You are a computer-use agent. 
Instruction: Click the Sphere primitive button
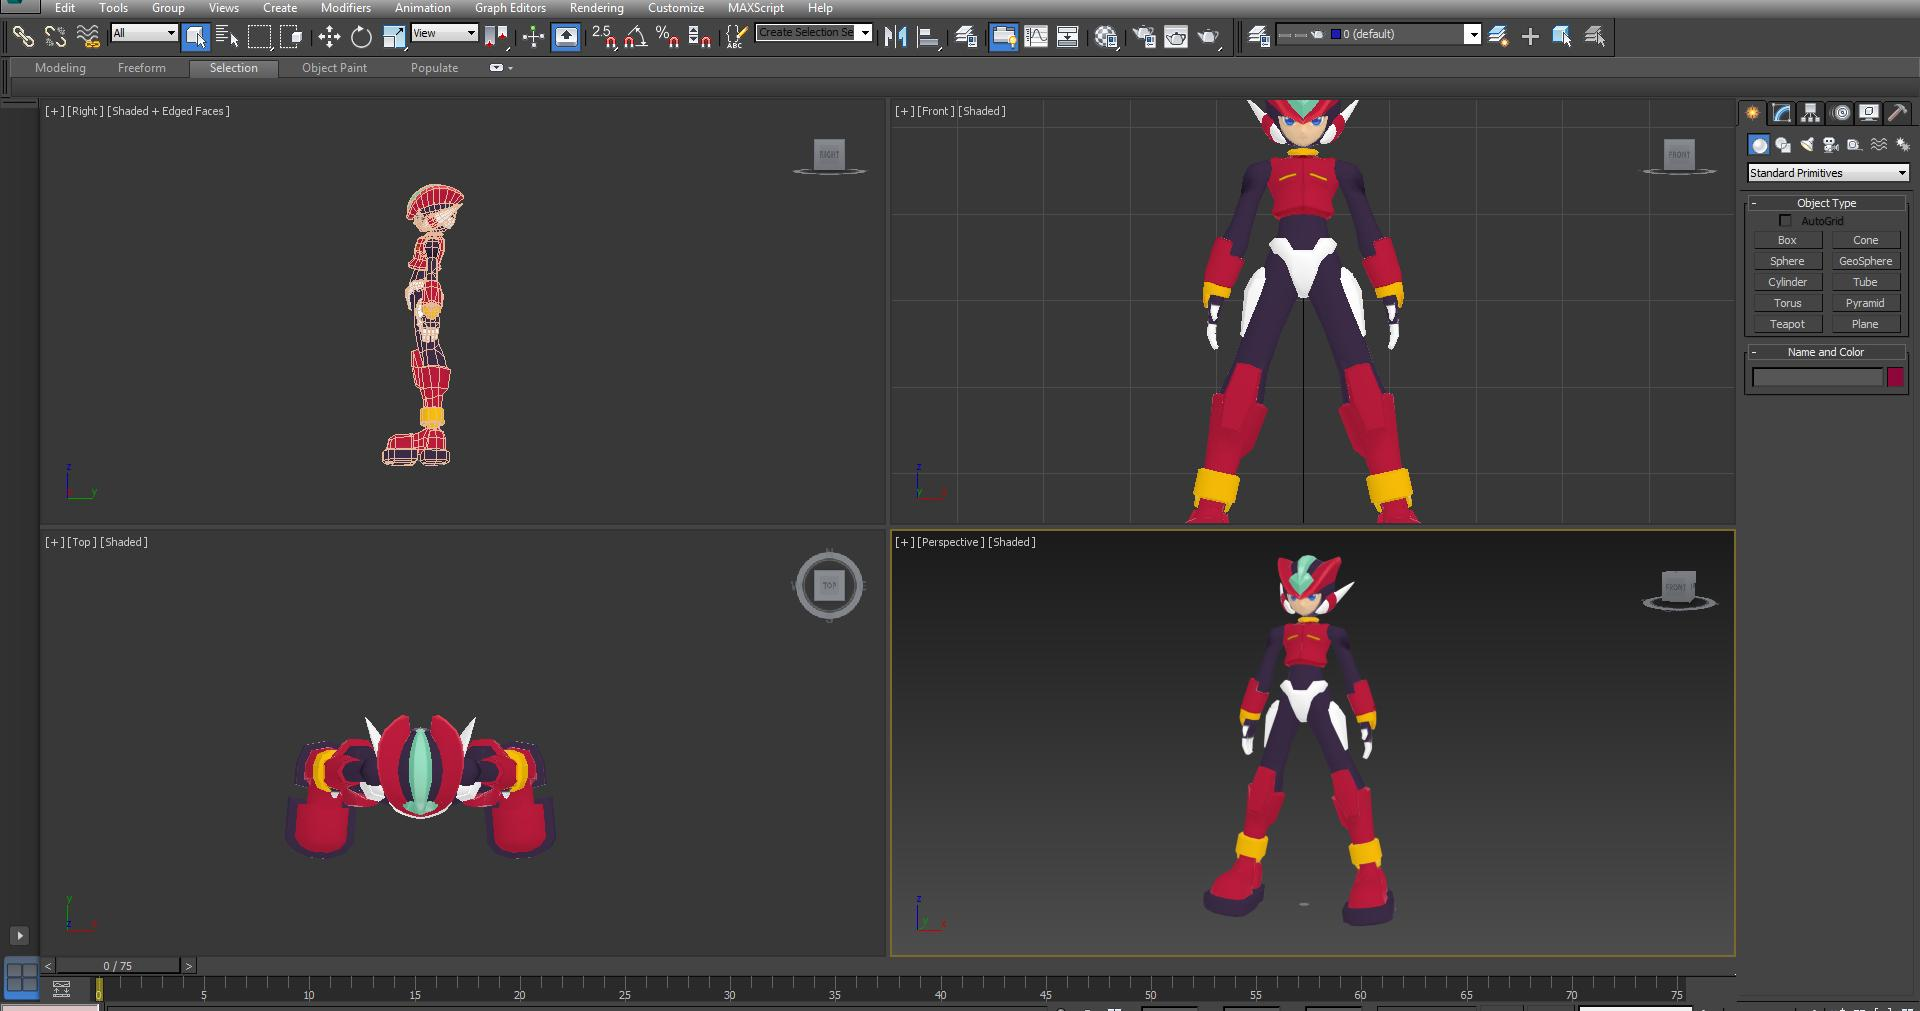coord(1788,261)
